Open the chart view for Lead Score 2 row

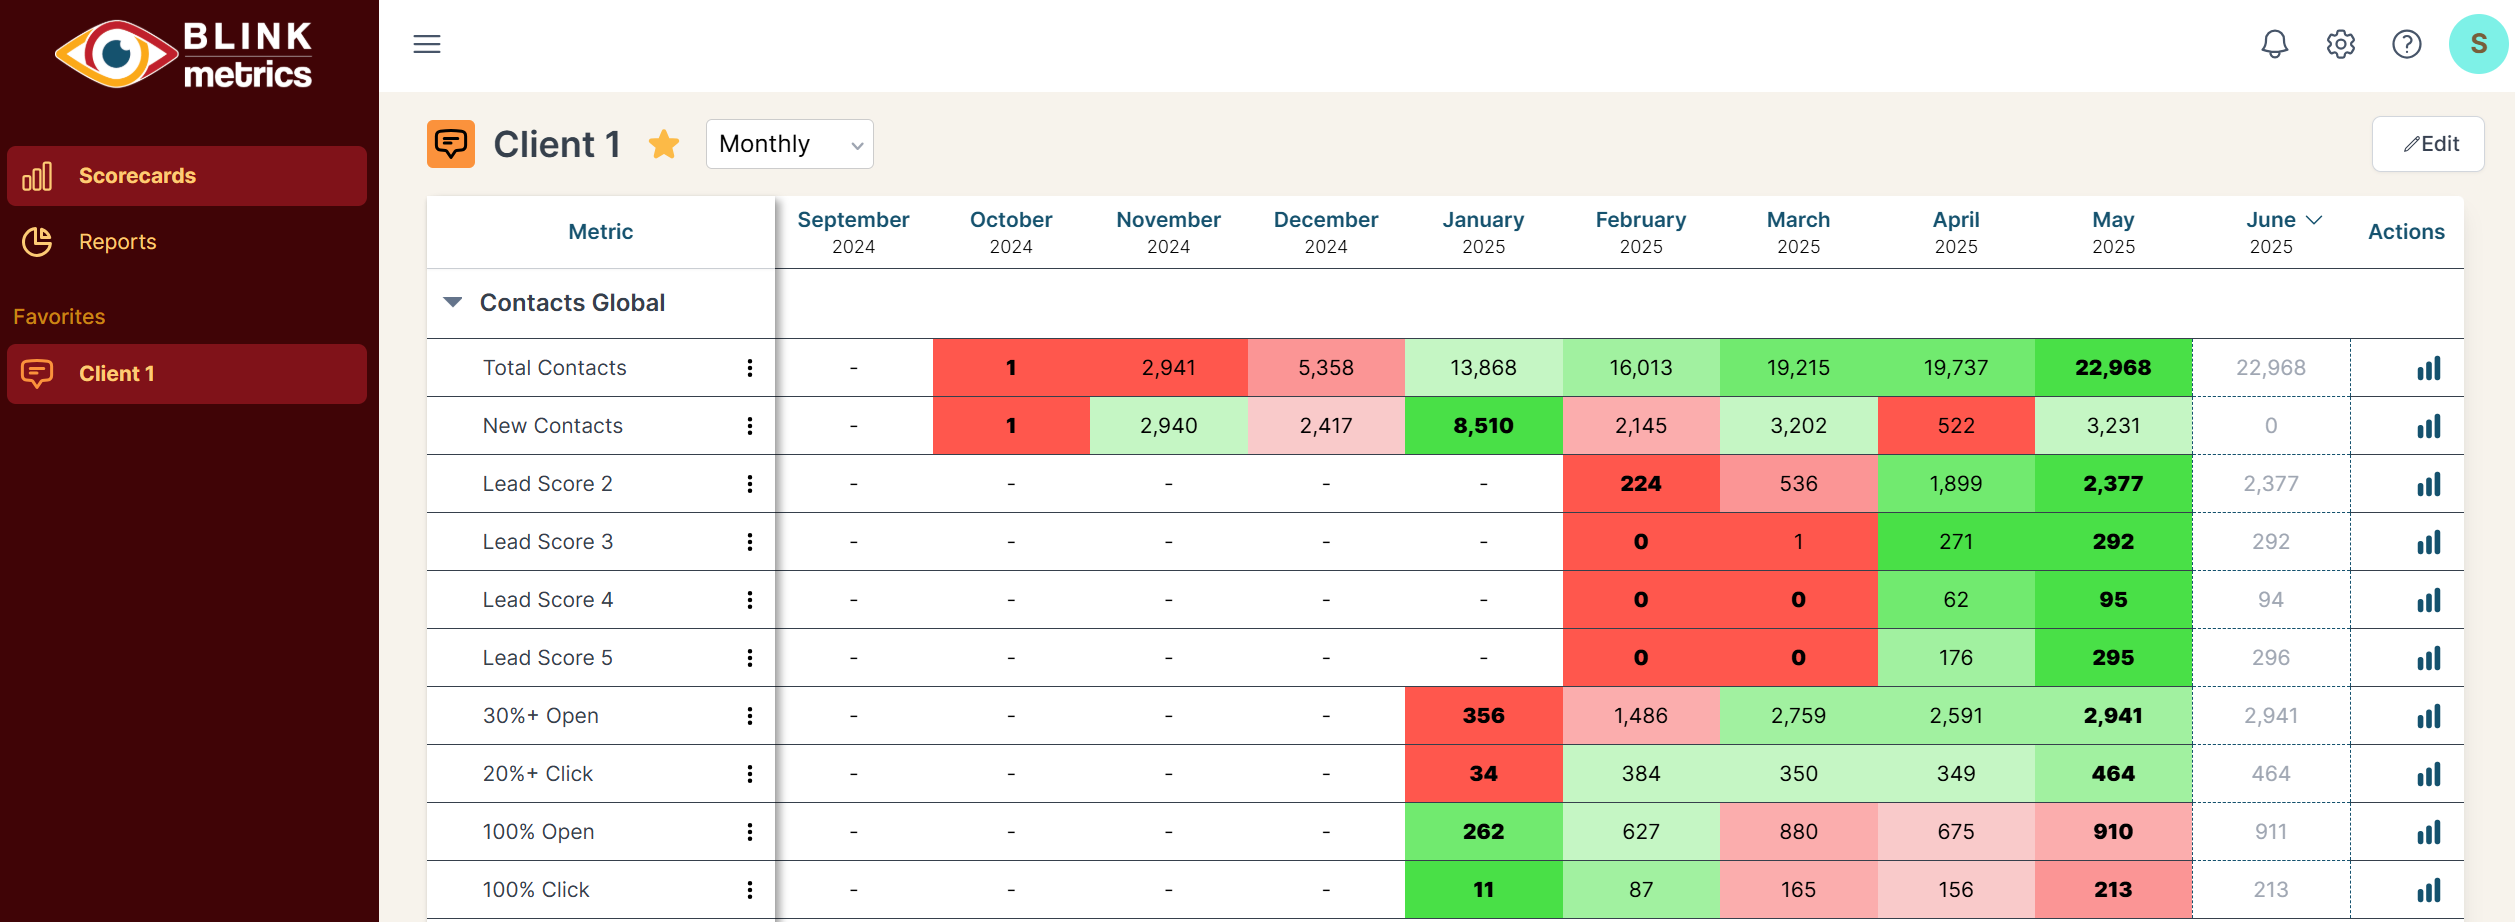pyautogui.click(x=2429, y=484)
